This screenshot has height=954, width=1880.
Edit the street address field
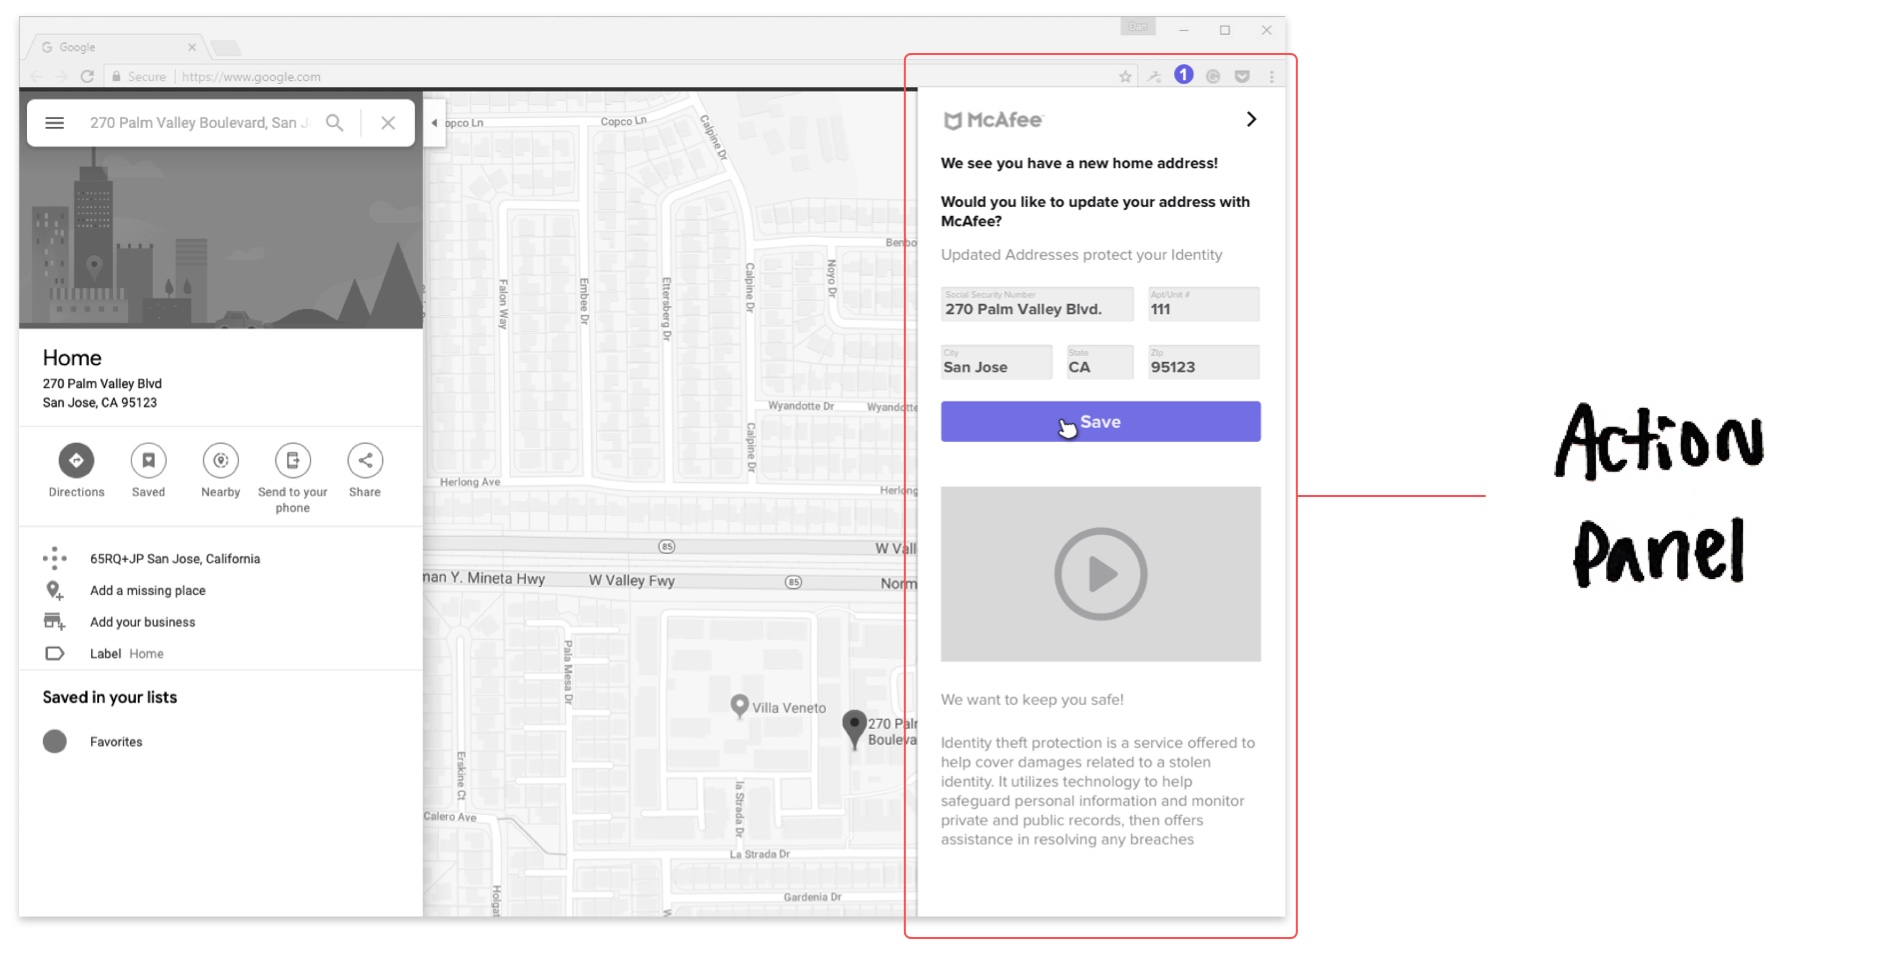point(1037,304)
